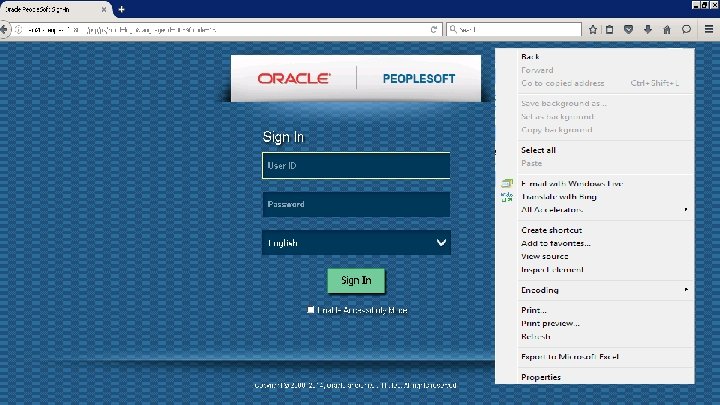Open All Accelerators menu entry
Image resolution: width=720 pixels, height=405 pixels.
click(x=552, y=210)
